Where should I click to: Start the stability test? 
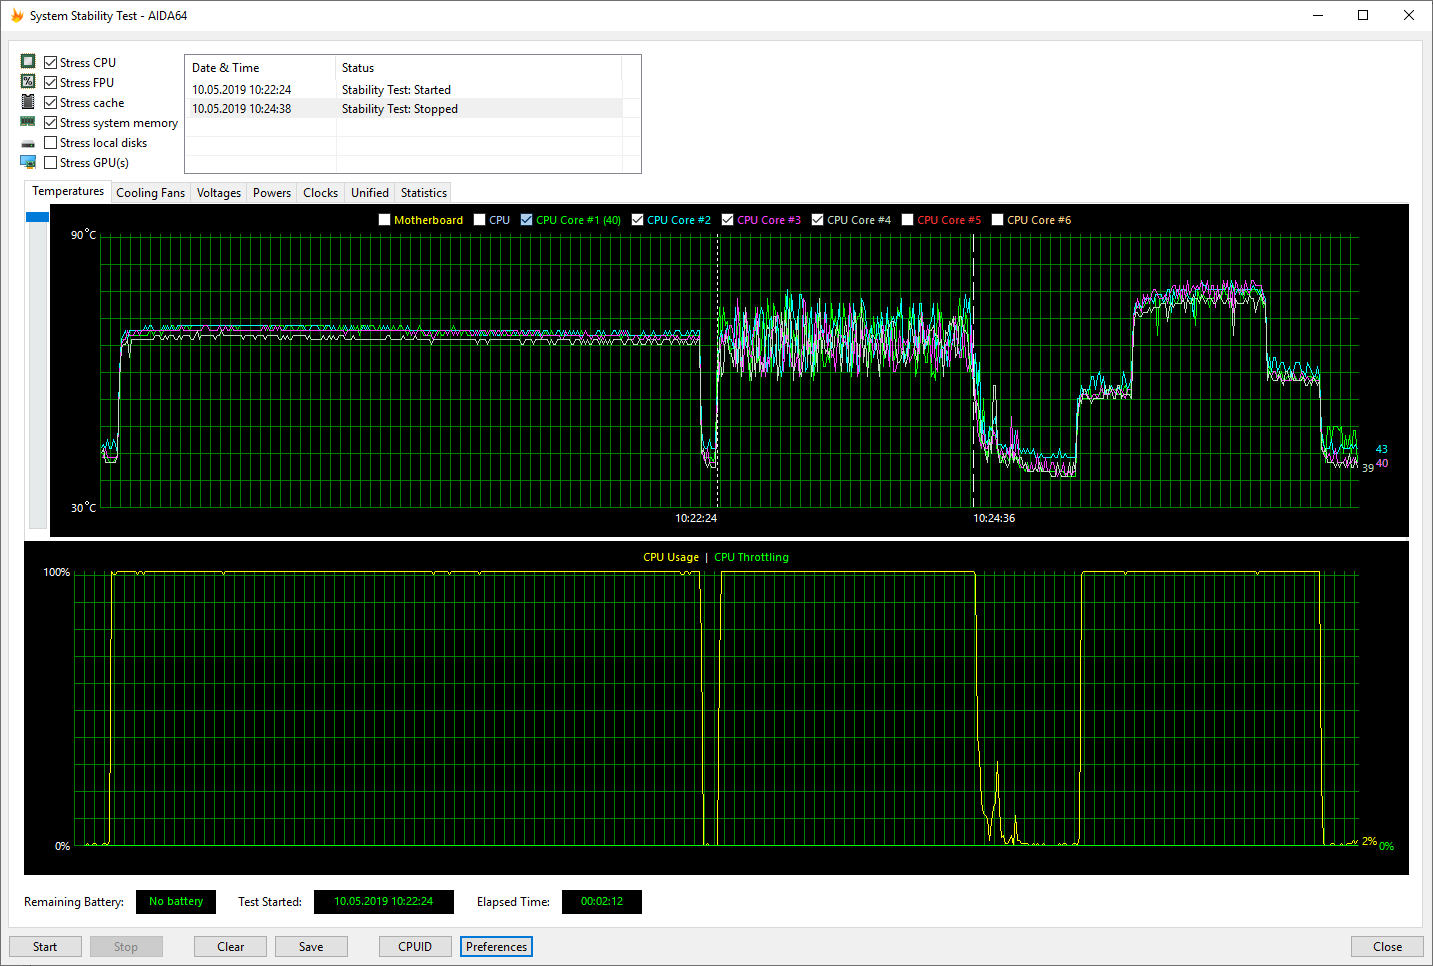coord(45,947)
